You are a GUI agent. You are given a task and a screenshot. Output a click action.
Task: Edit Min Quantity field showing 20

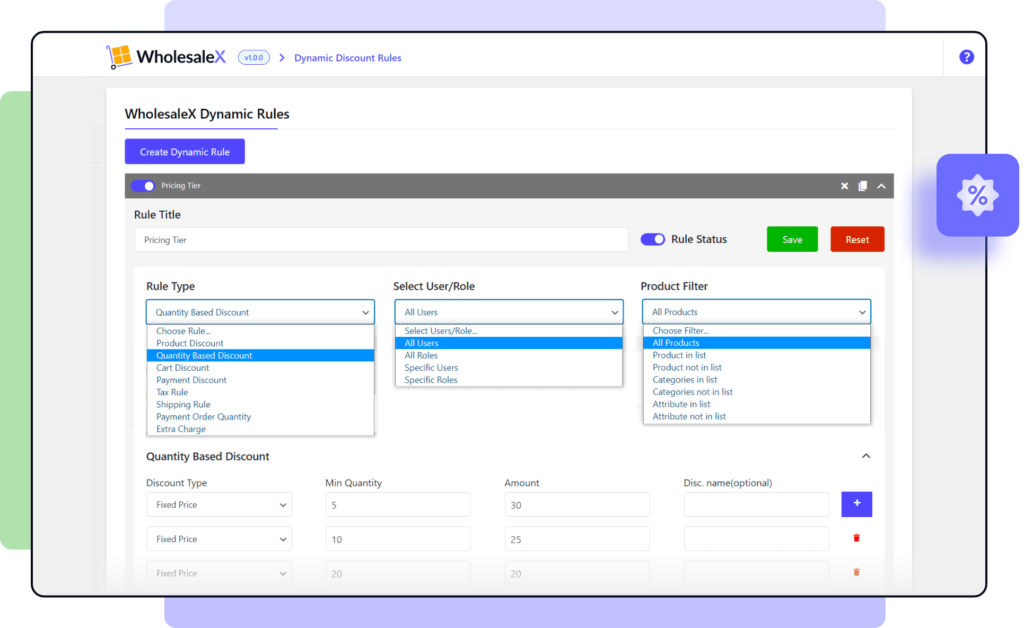pos(398,573)
